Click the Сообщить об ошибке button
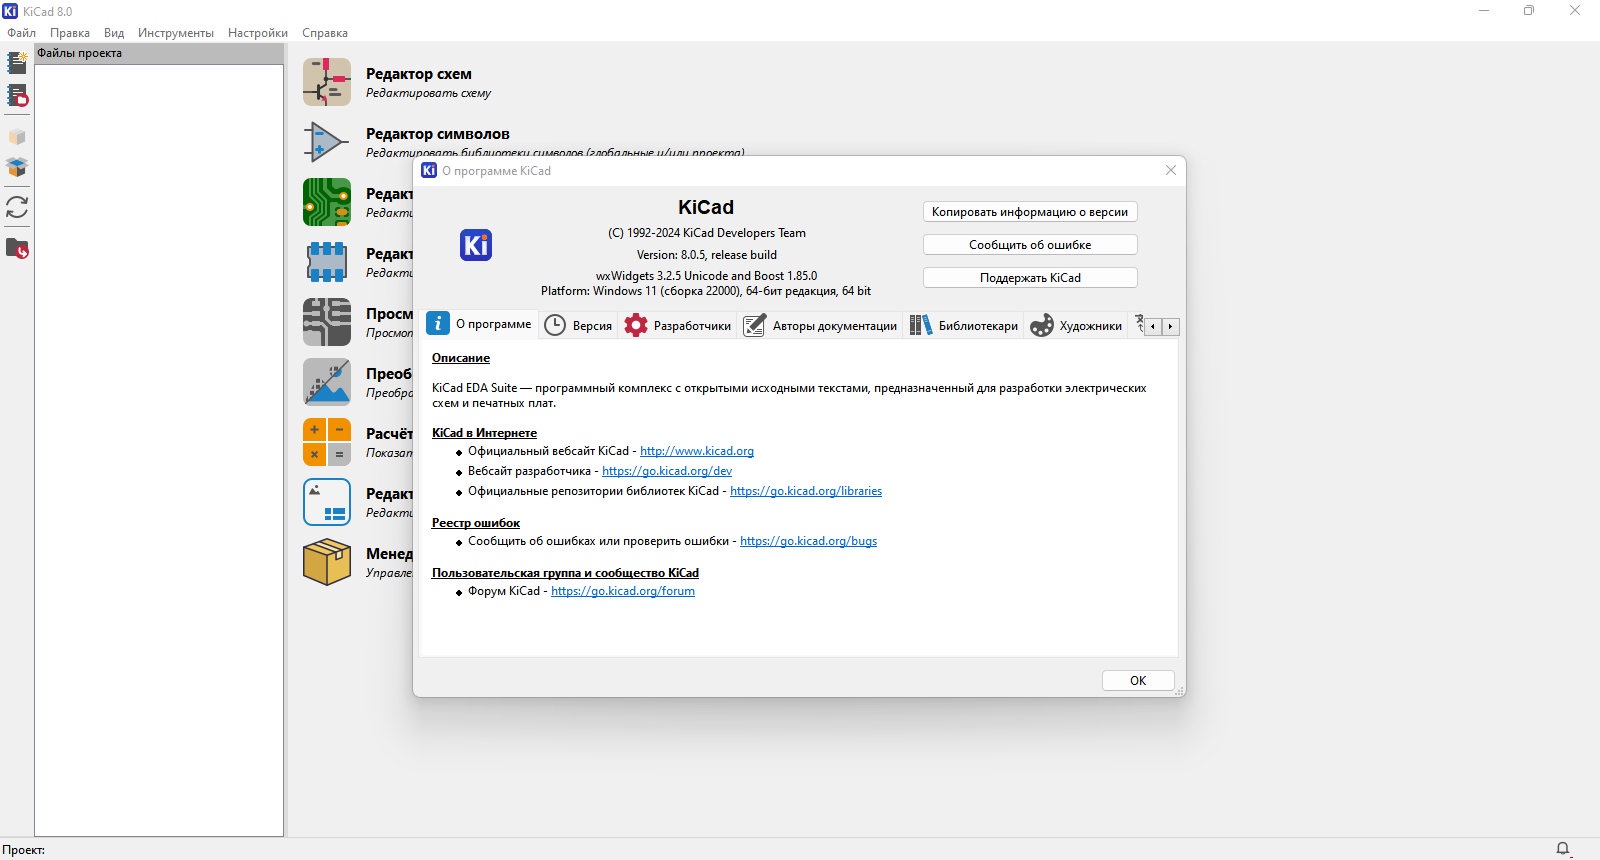1600x860 pixels. pyautogui.click(x=1030, y=245)
